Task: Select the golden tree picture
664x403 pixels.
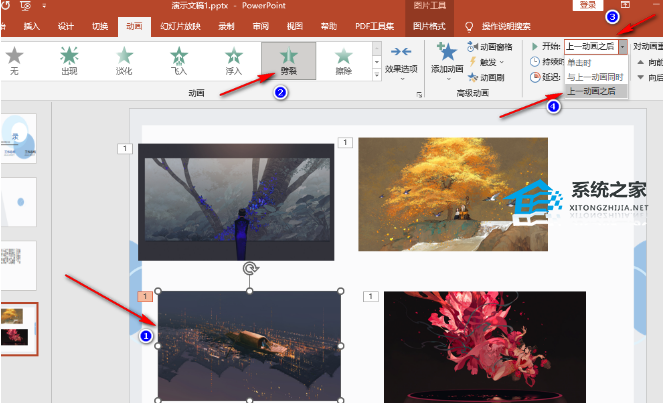Action: coord(453,194)
